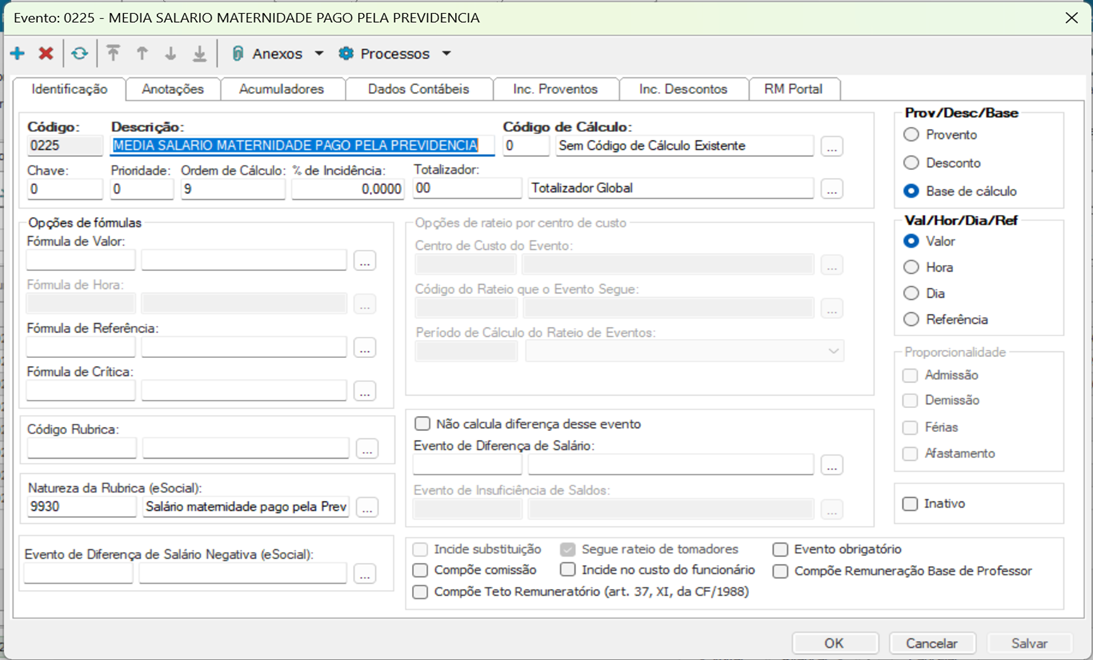Enable the Inativo checkbox
This screenshot has width=1093, height=660.
coord(910,504)
